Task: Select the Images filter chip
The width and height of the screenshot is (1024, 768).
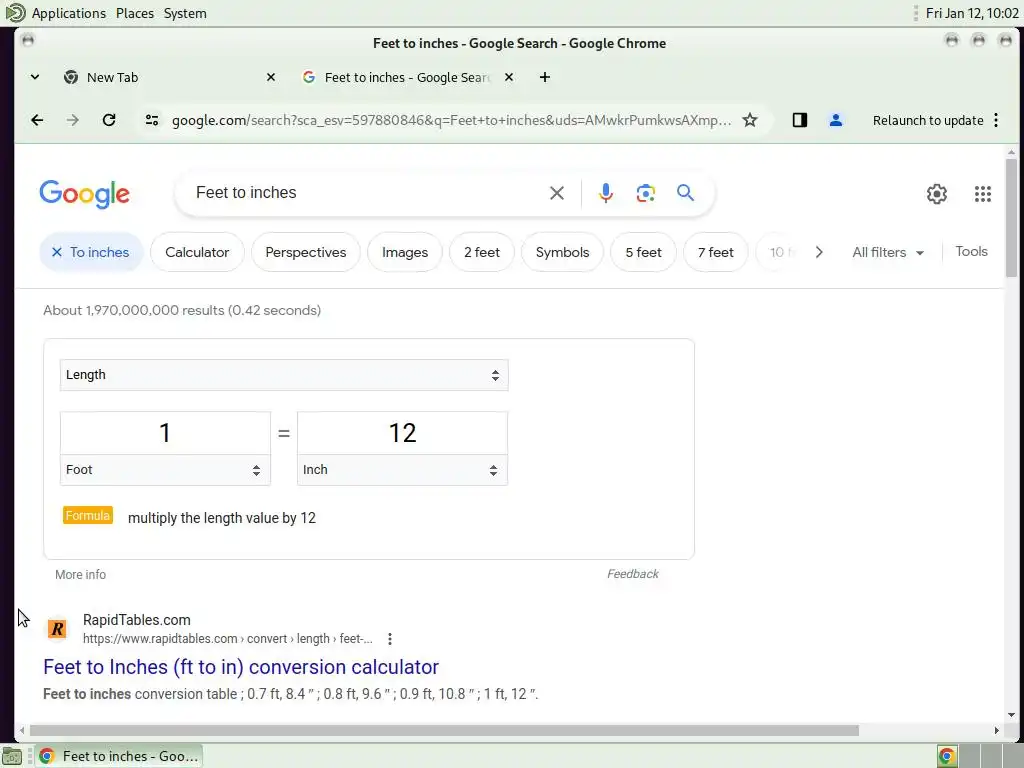Action: [405, 252]
